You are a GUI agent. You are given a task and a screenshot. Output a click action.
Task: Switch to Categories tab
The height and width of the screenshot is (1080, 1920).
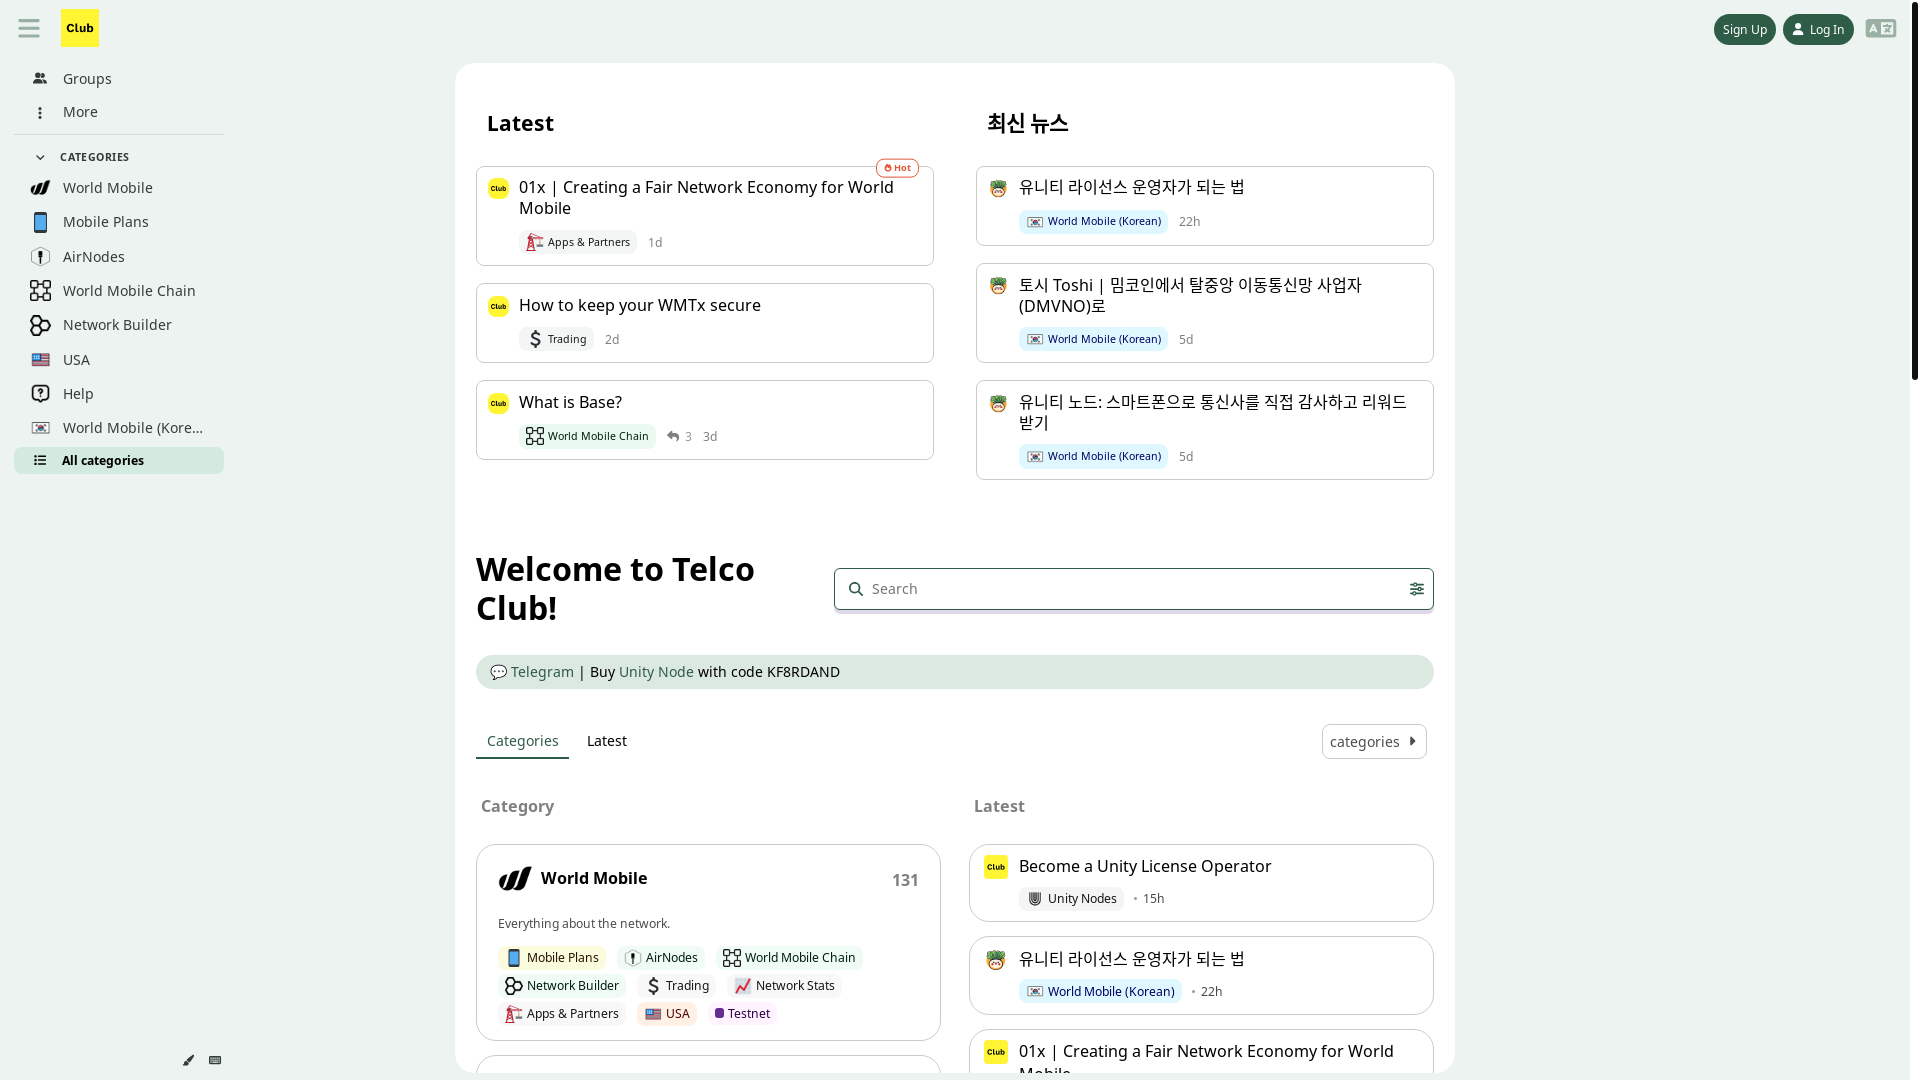tap(522, 742)
